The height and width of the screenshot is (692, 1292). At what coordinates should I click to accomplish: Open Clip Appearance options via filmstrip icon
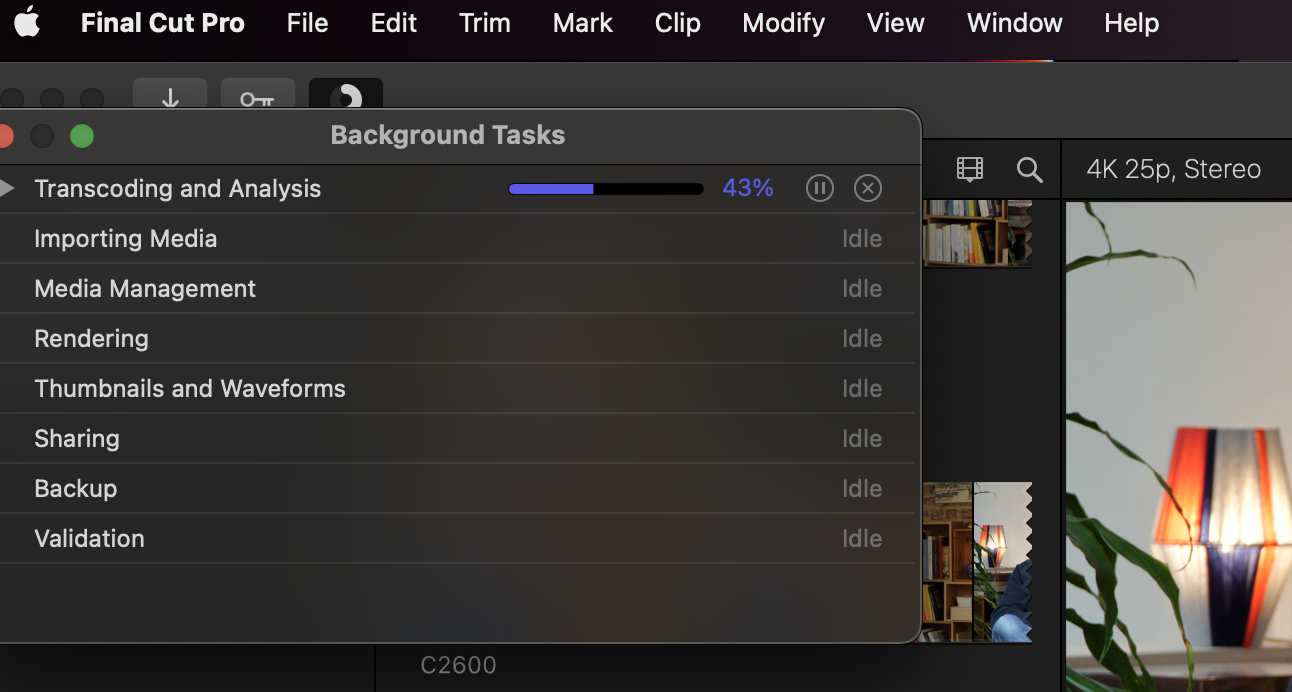pos(969,169)
